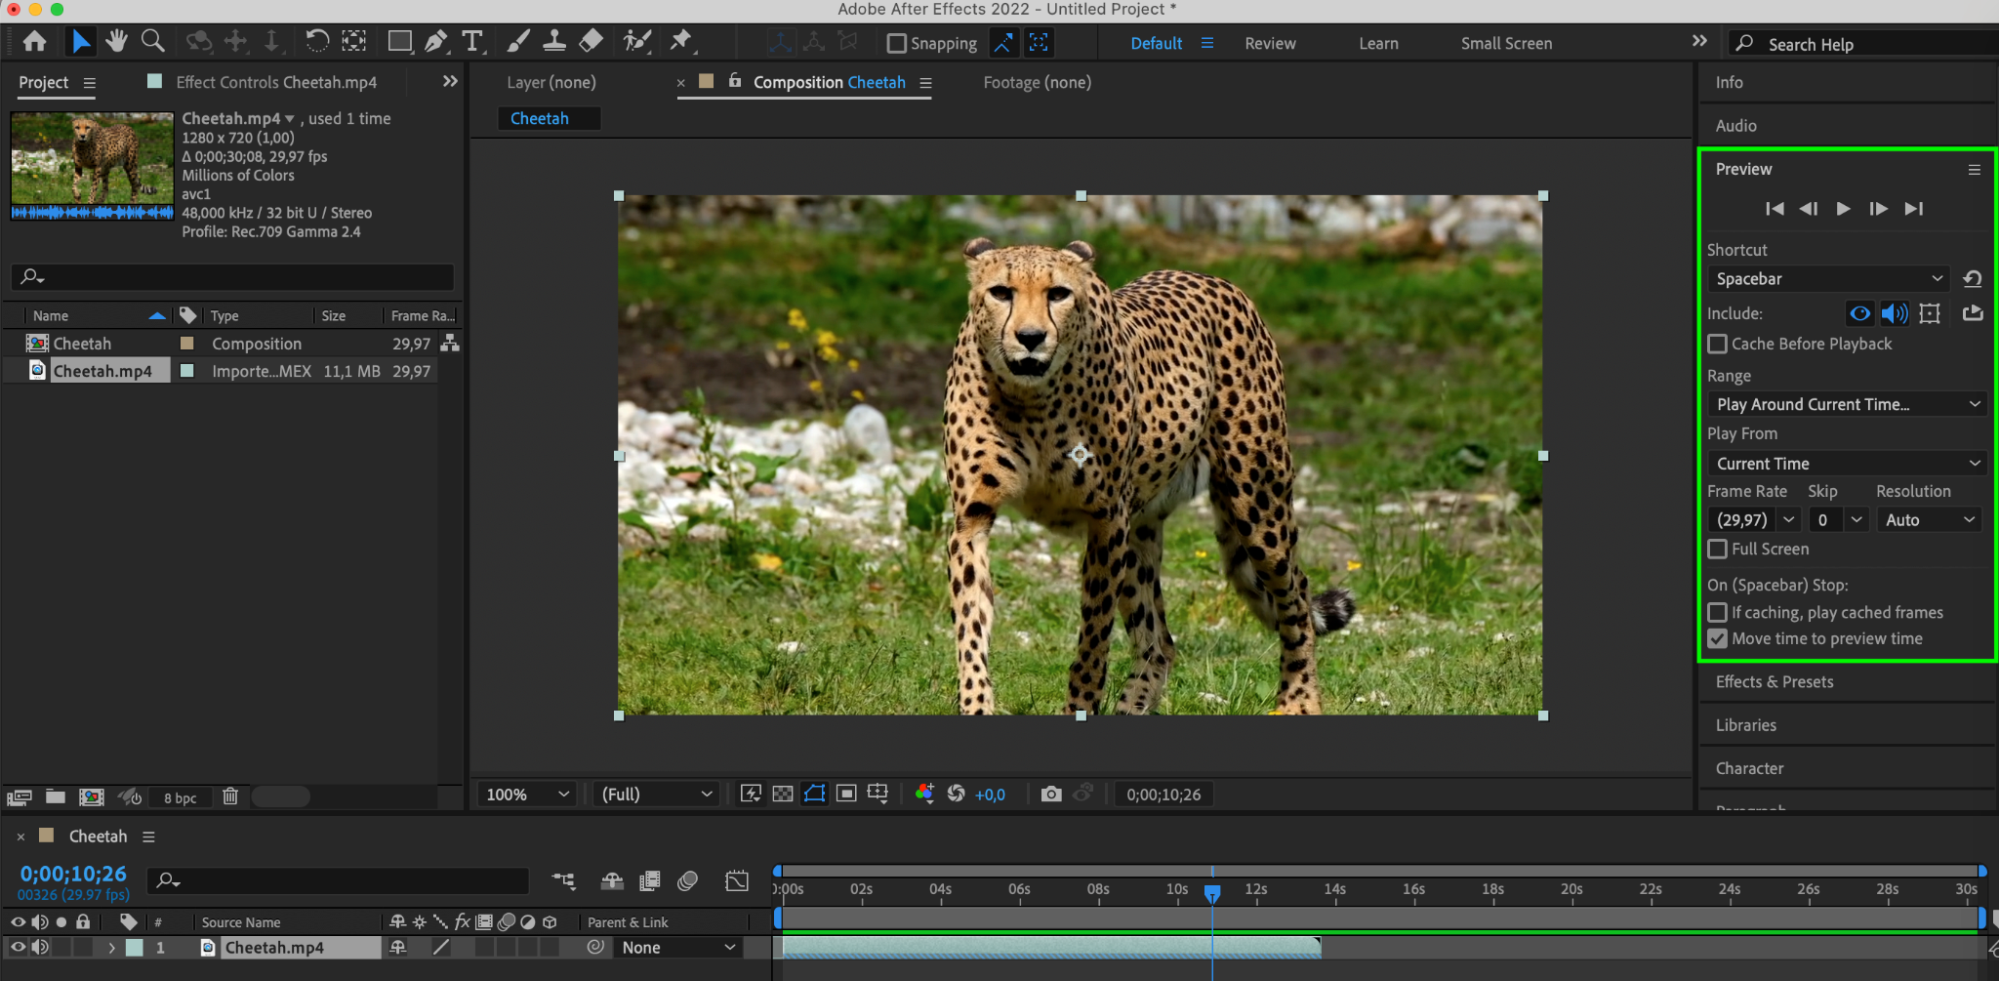Enable Cache Before Playback checkbox

point(1718,344)
